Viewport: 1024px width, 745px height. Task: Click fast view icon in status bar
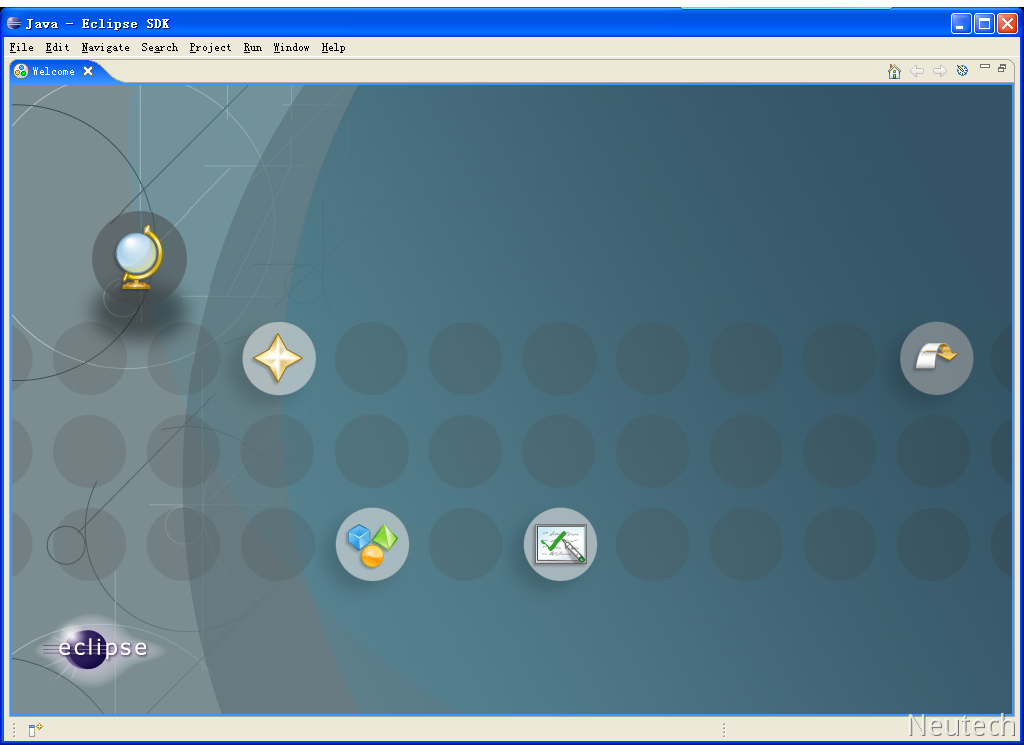coord(35,730)
